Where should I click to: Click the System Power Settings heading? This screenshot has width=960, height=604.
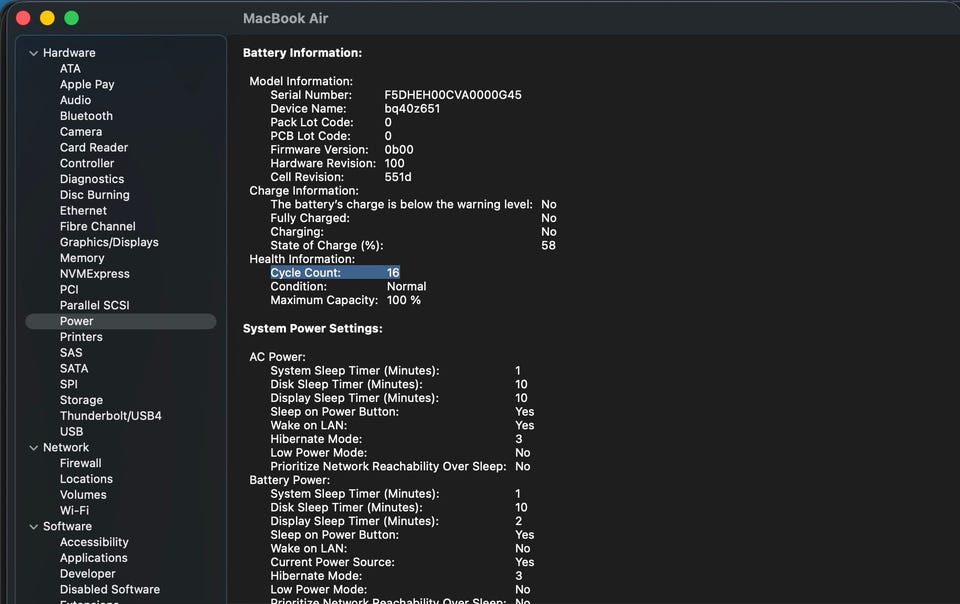(313, 329)
